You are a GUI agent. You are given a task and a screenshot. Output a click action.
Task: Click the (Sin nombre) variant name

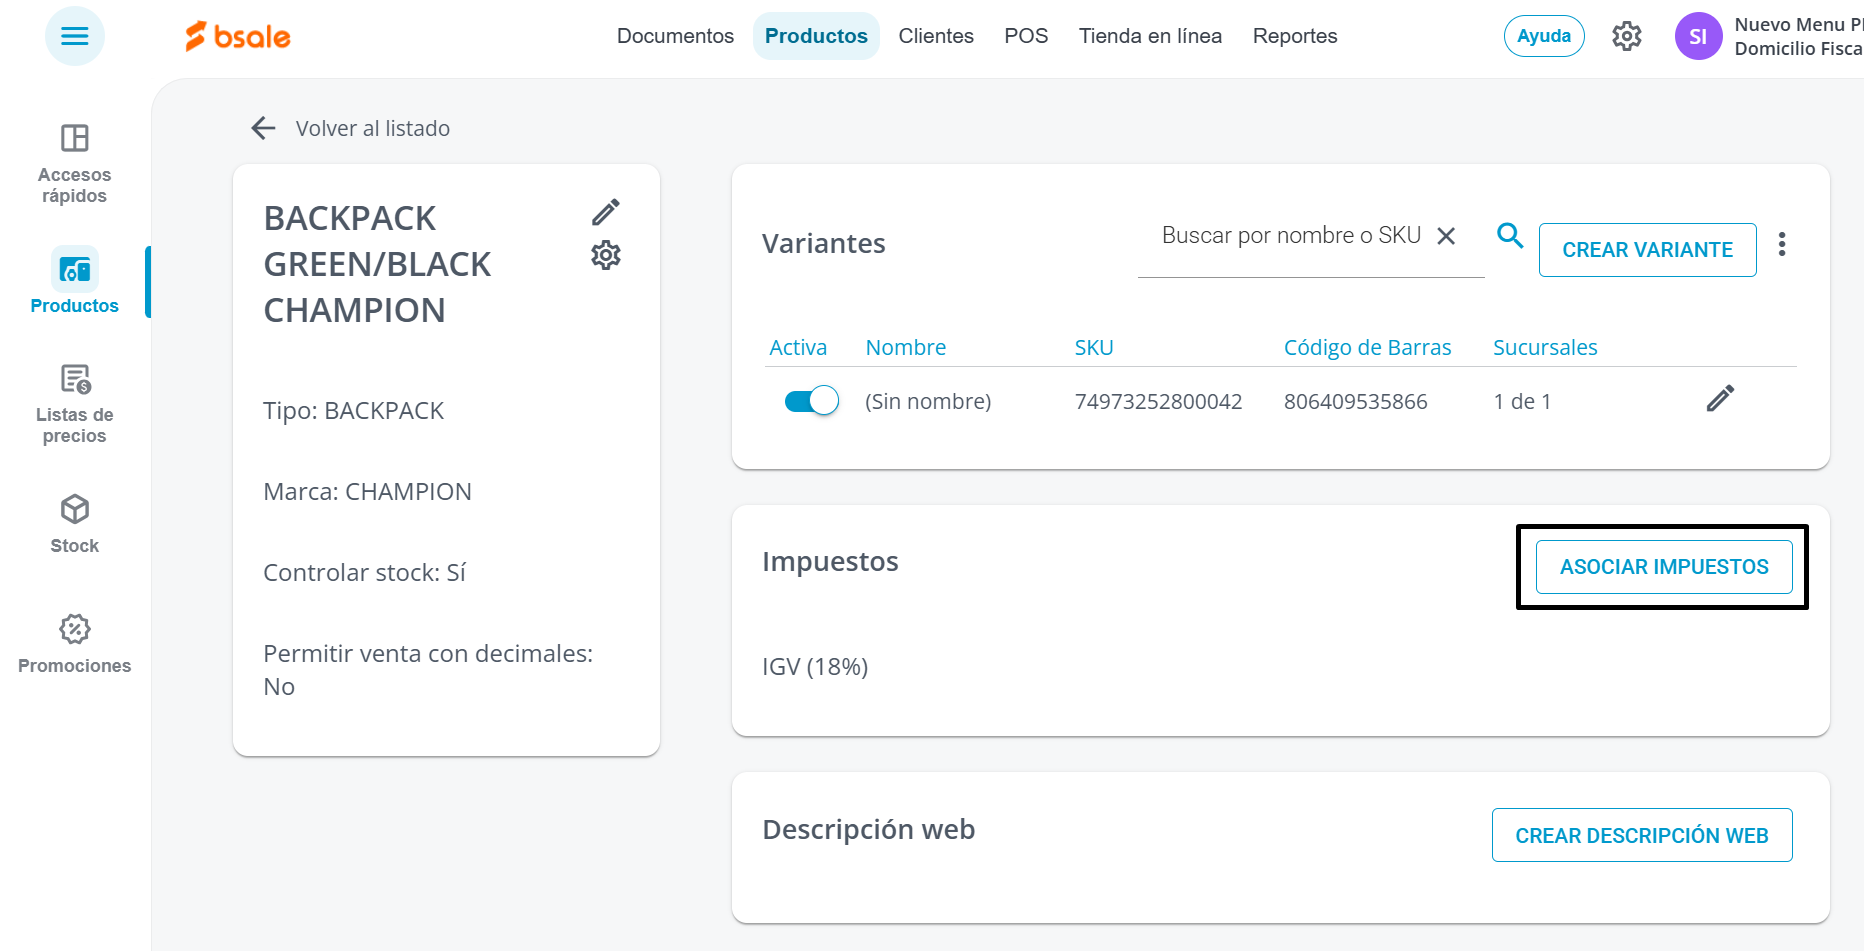pyautogui.click(x=928, y=401)
